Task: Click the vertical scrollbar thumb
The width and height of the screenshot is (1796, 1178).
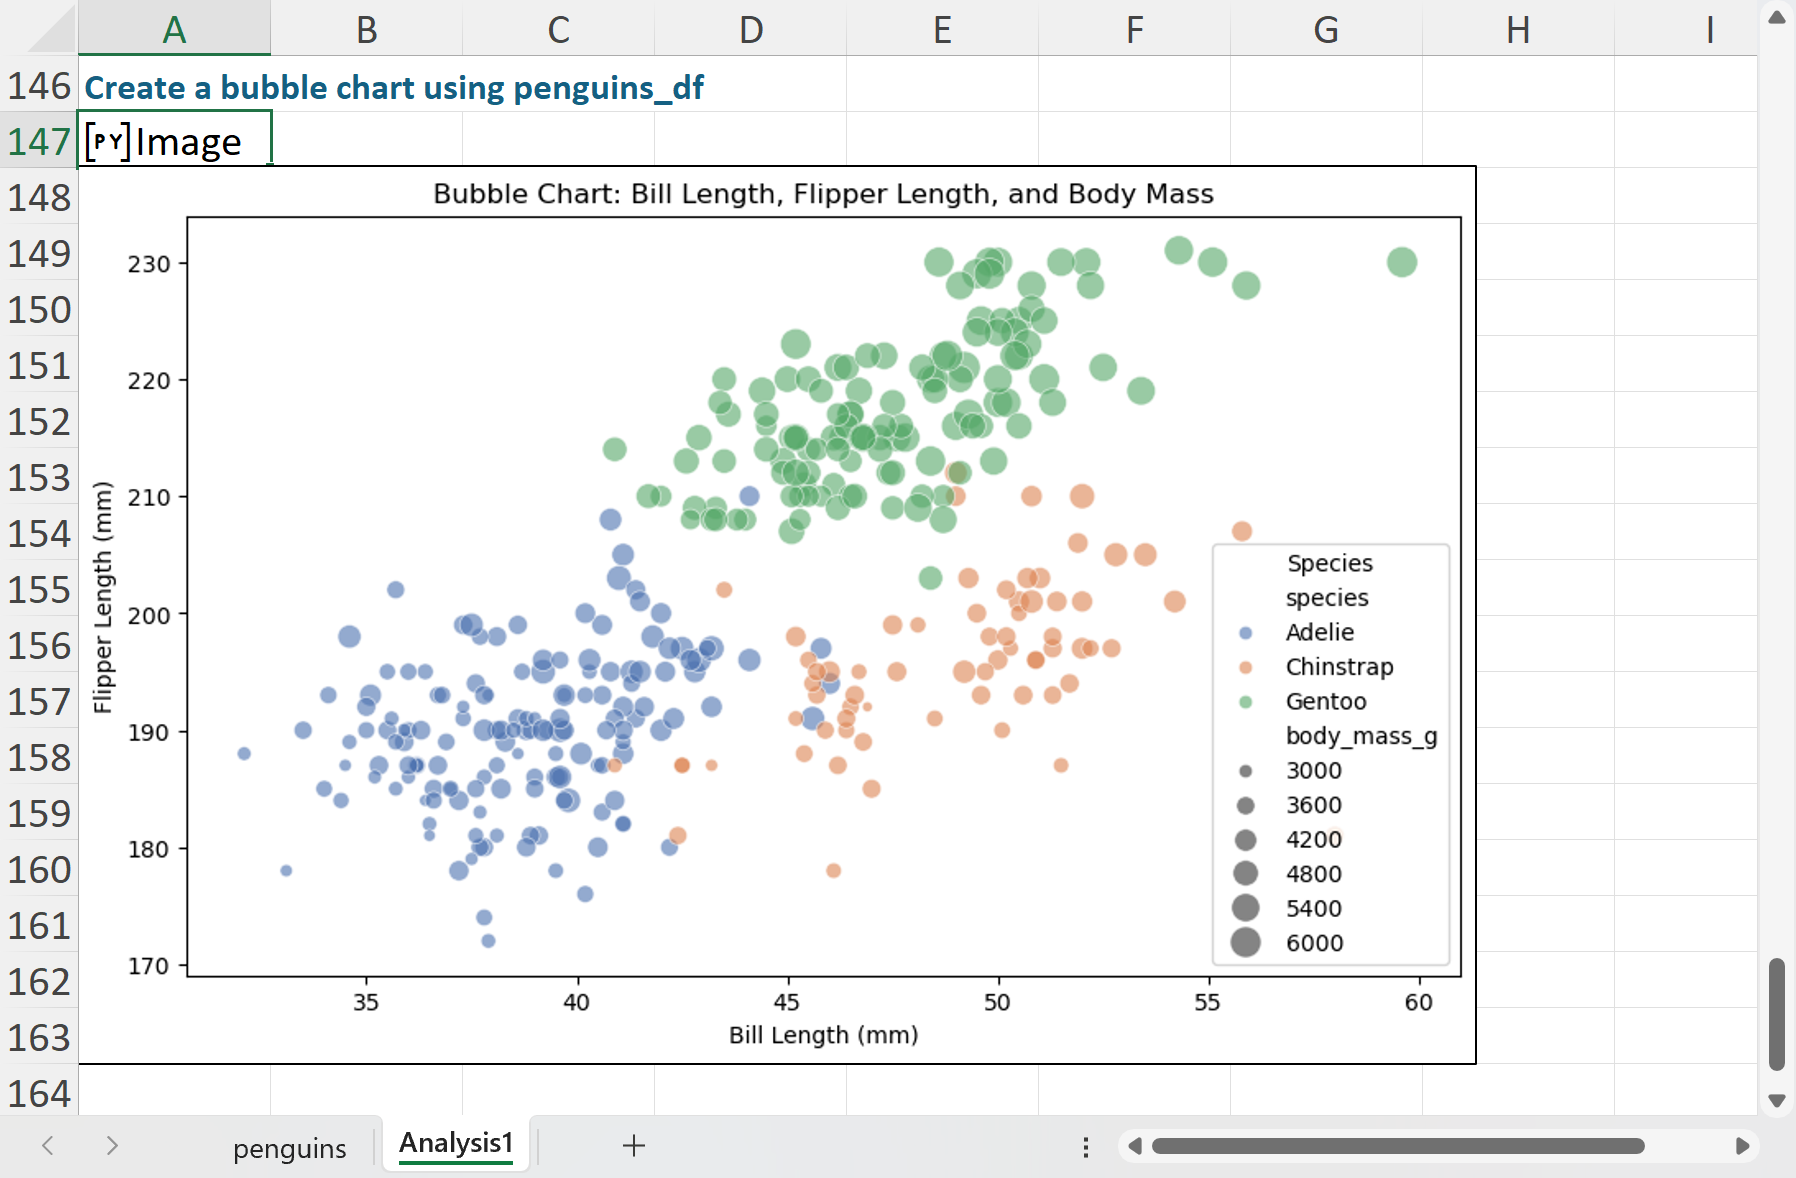Action: [1777, 1014]
